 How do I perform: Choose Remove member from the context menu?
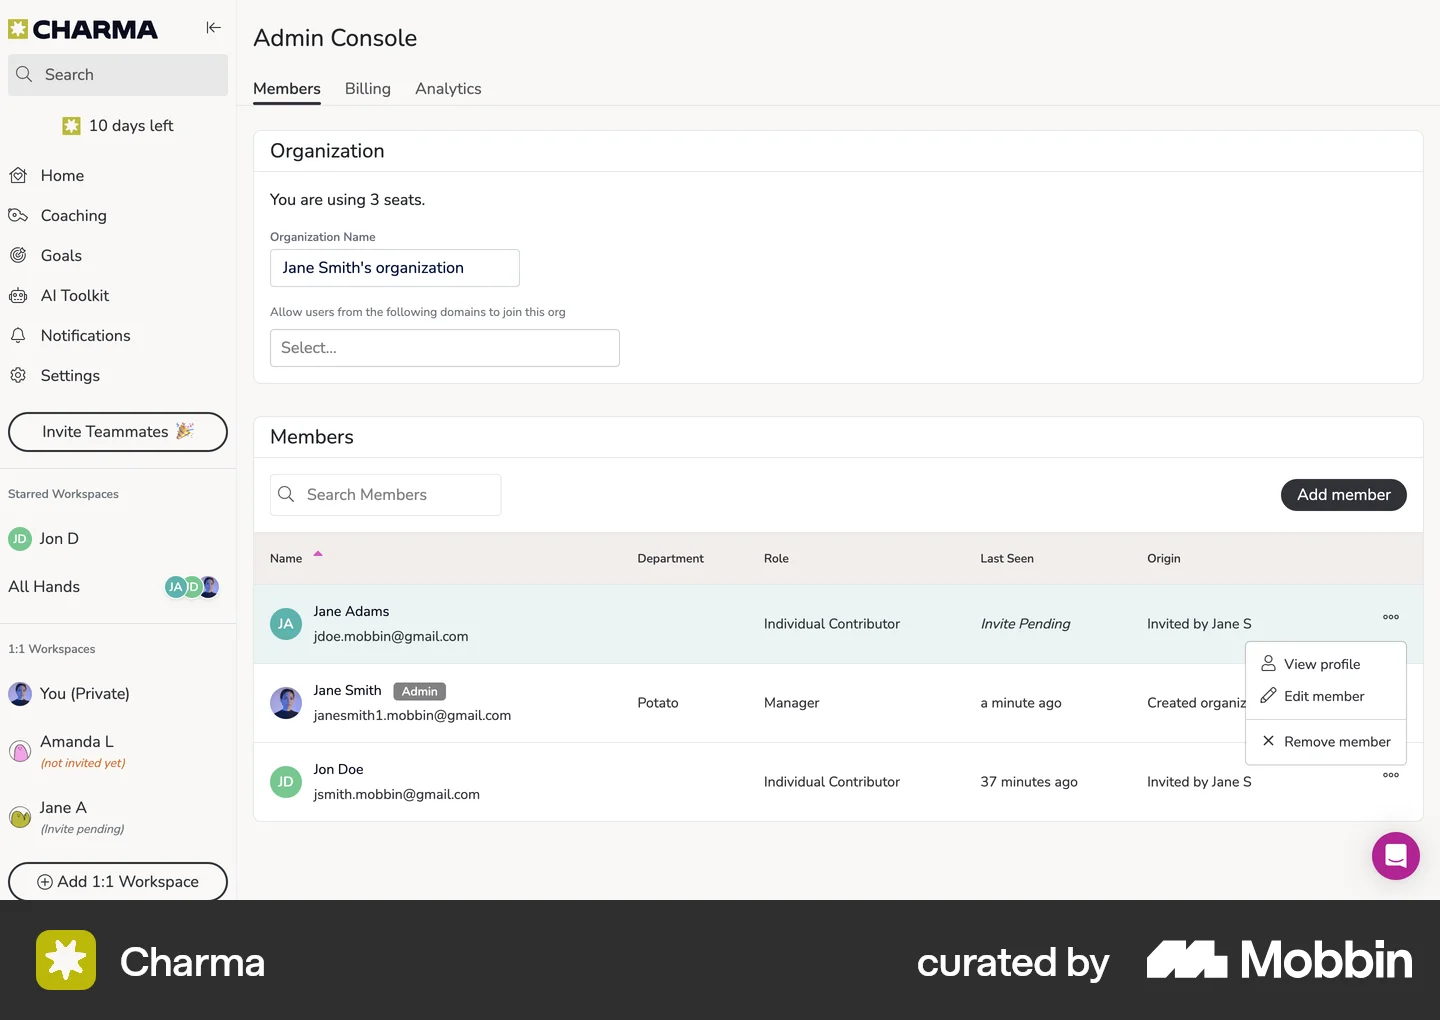(x=1326, y=742)
